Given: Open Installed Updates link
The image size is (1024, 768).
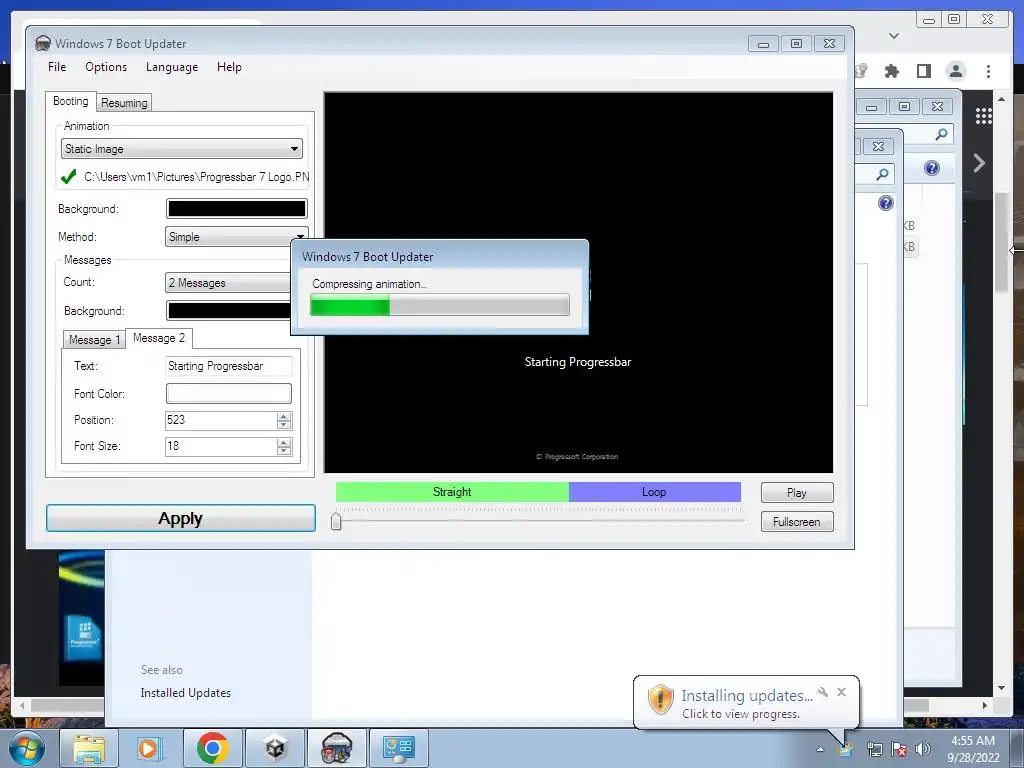Looking at the screenshot, I should point(185,693).
